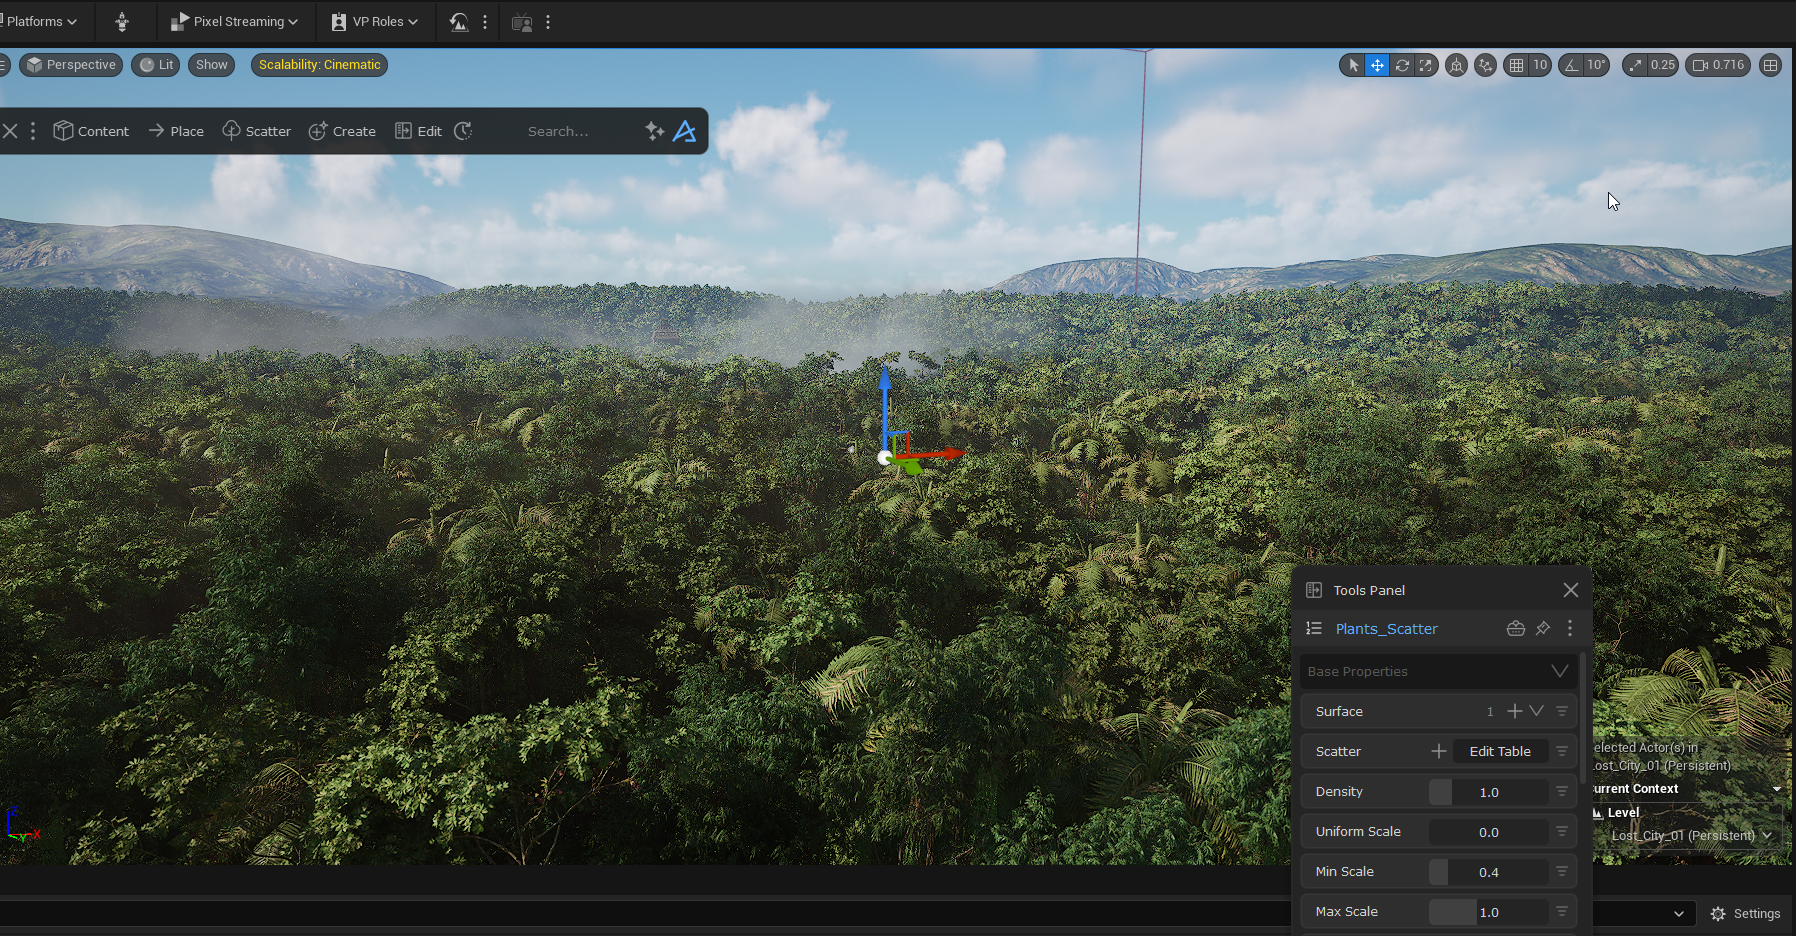This screenshot has height=936, width=1796.
Task: Adjust the Min Scale slider
Action: (1488, 872)
